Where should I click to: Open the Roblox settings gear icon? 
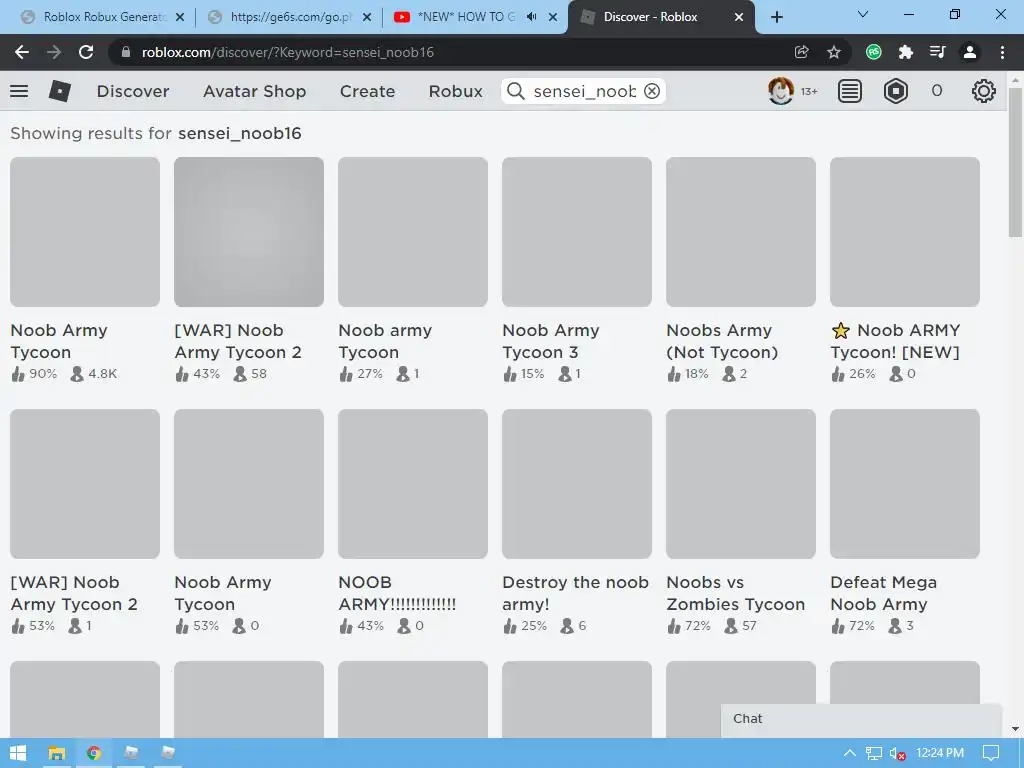pyautogui.click(x=984, y=91)
